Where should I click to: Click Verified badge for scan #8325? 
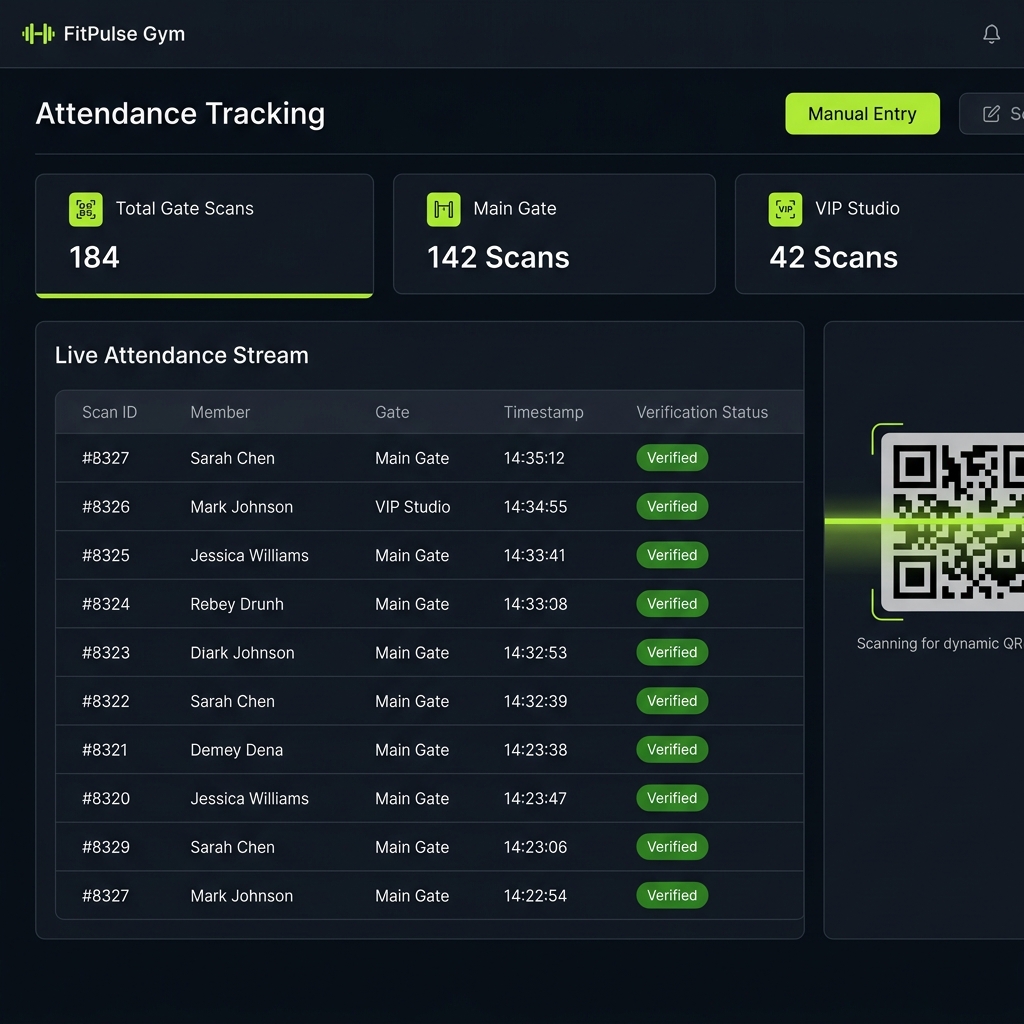(672, 555)
